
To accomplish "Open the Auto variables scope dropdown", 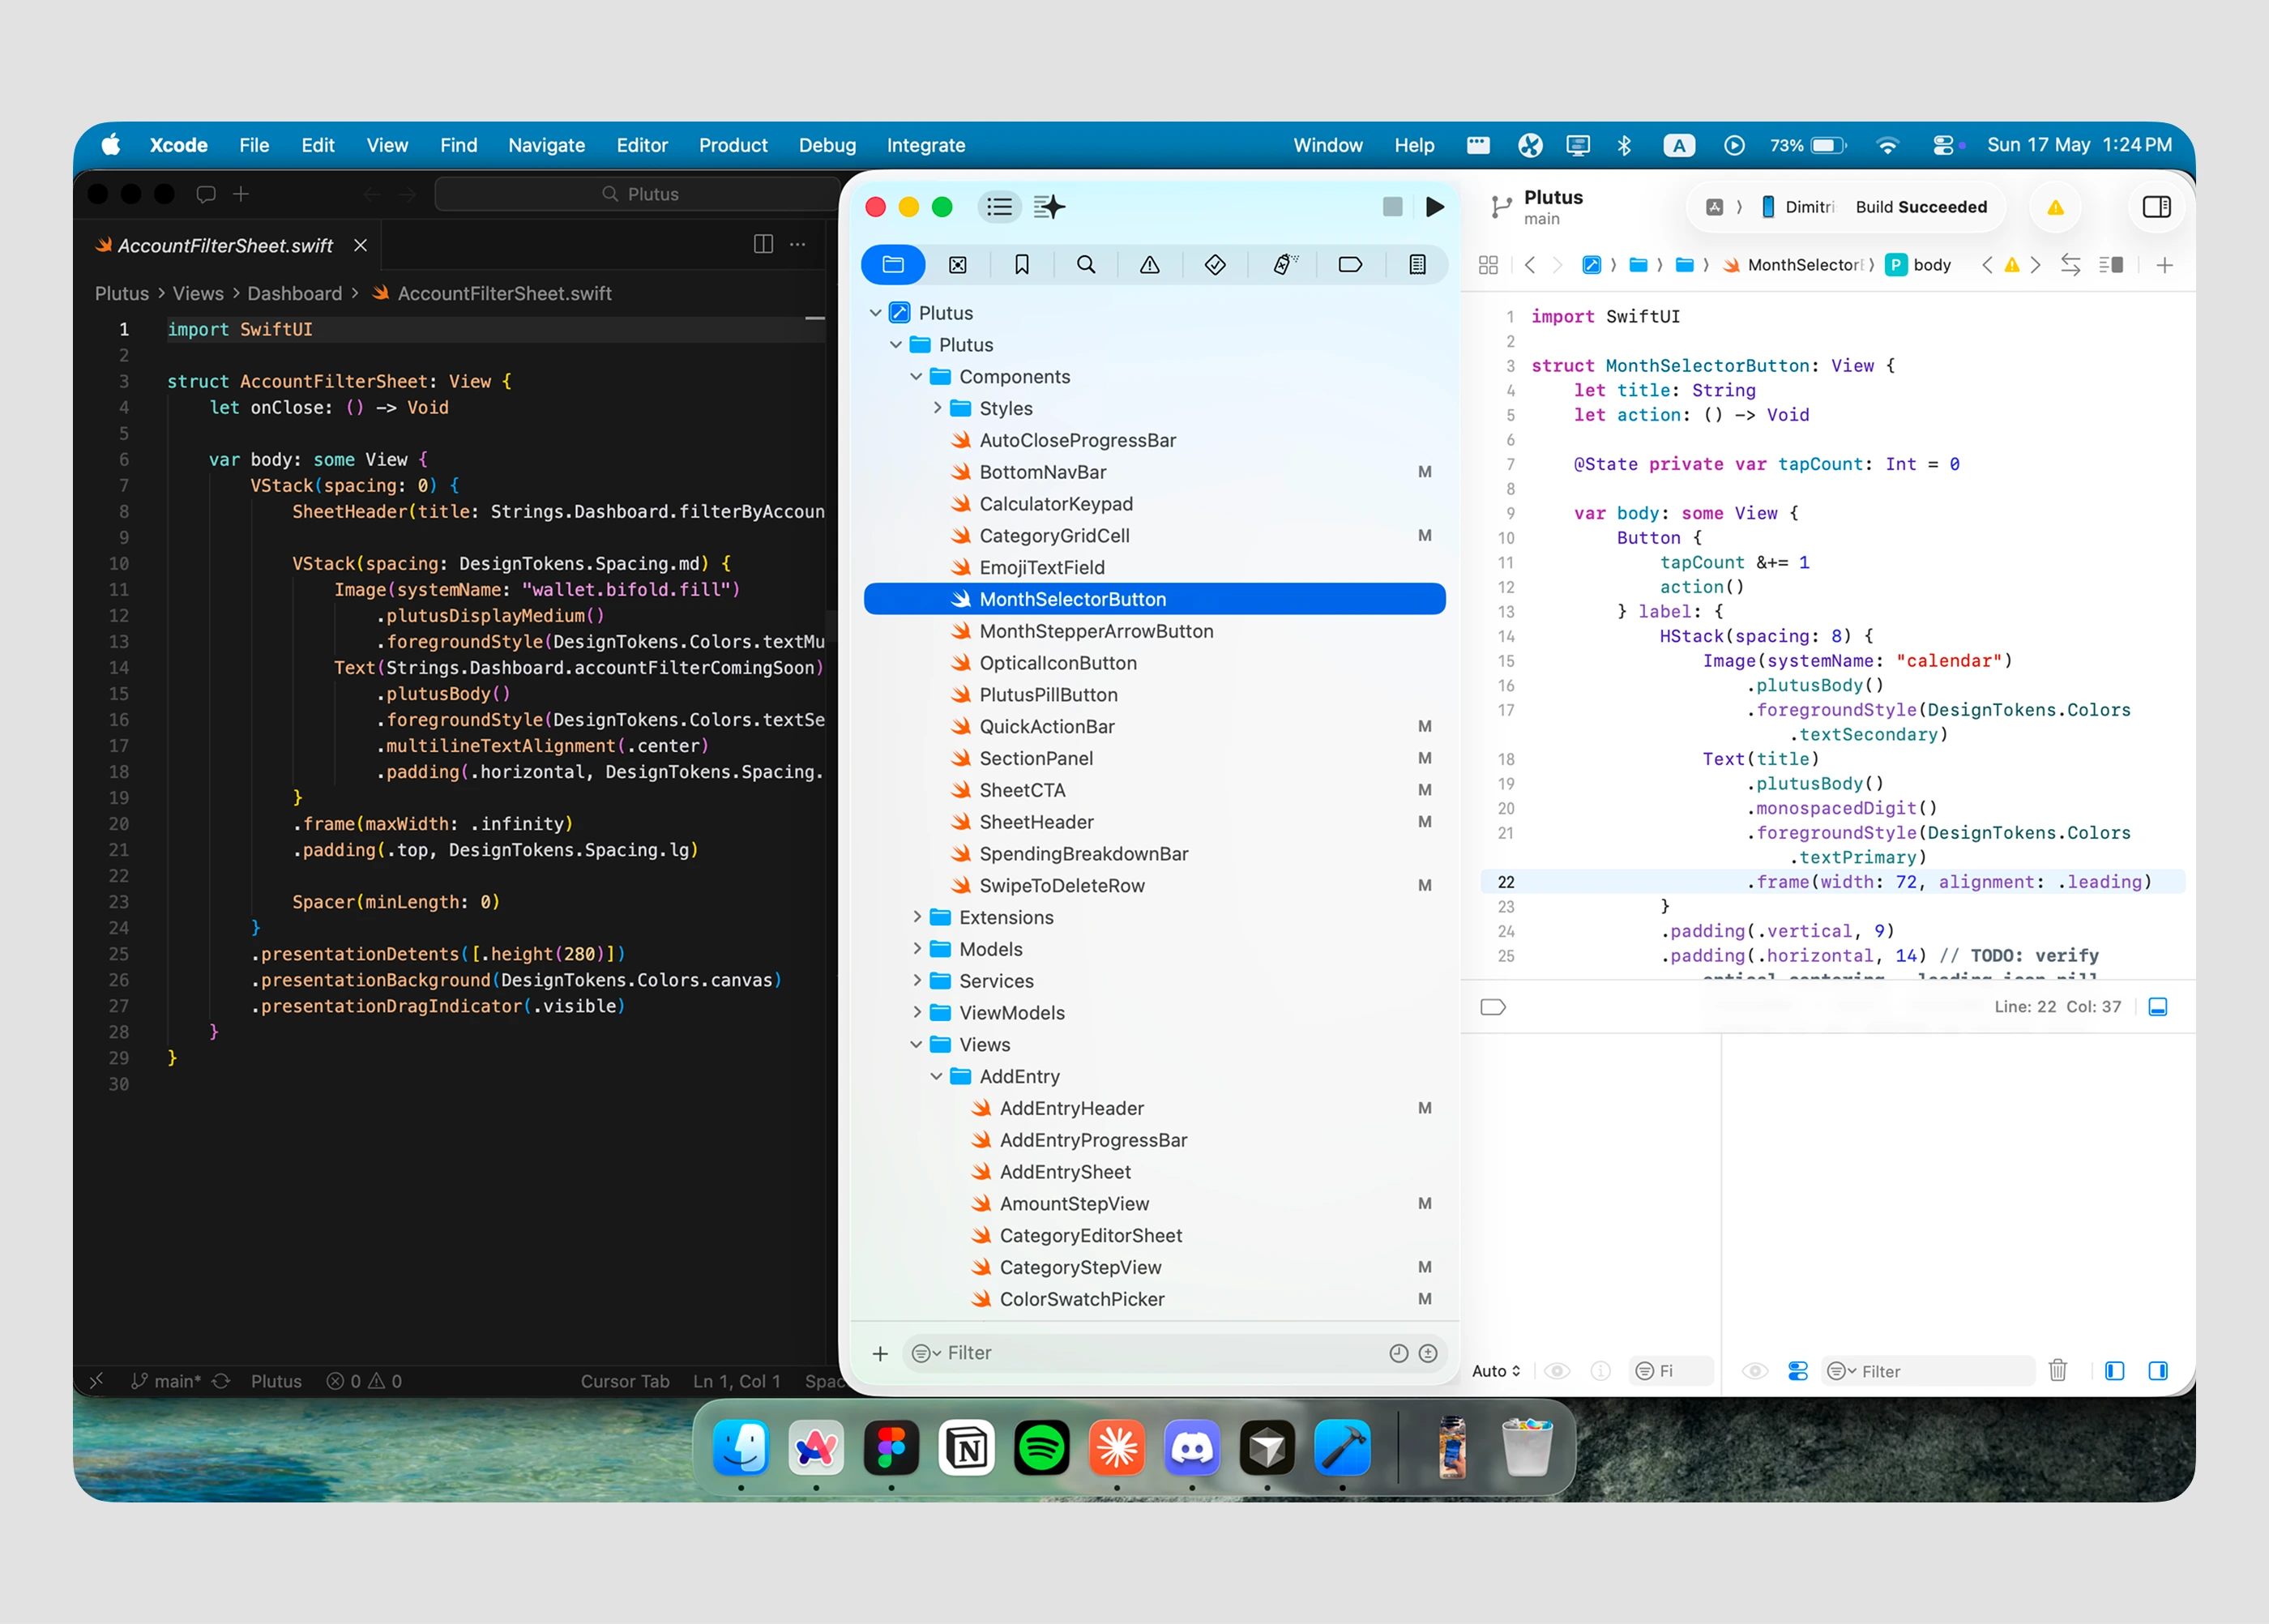I will (1495, 1371).
